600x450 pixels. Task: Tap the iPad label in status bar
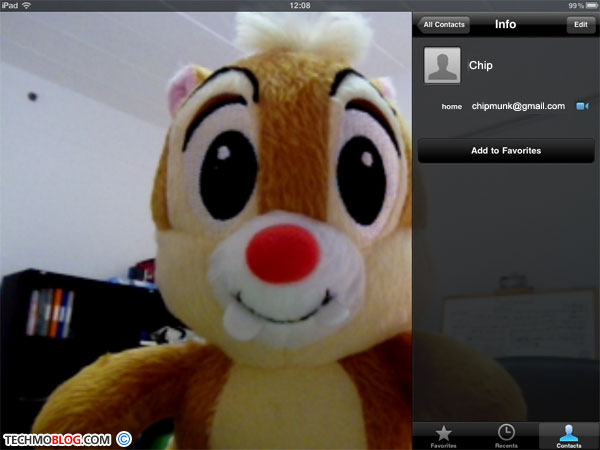(x=10, y=5)
